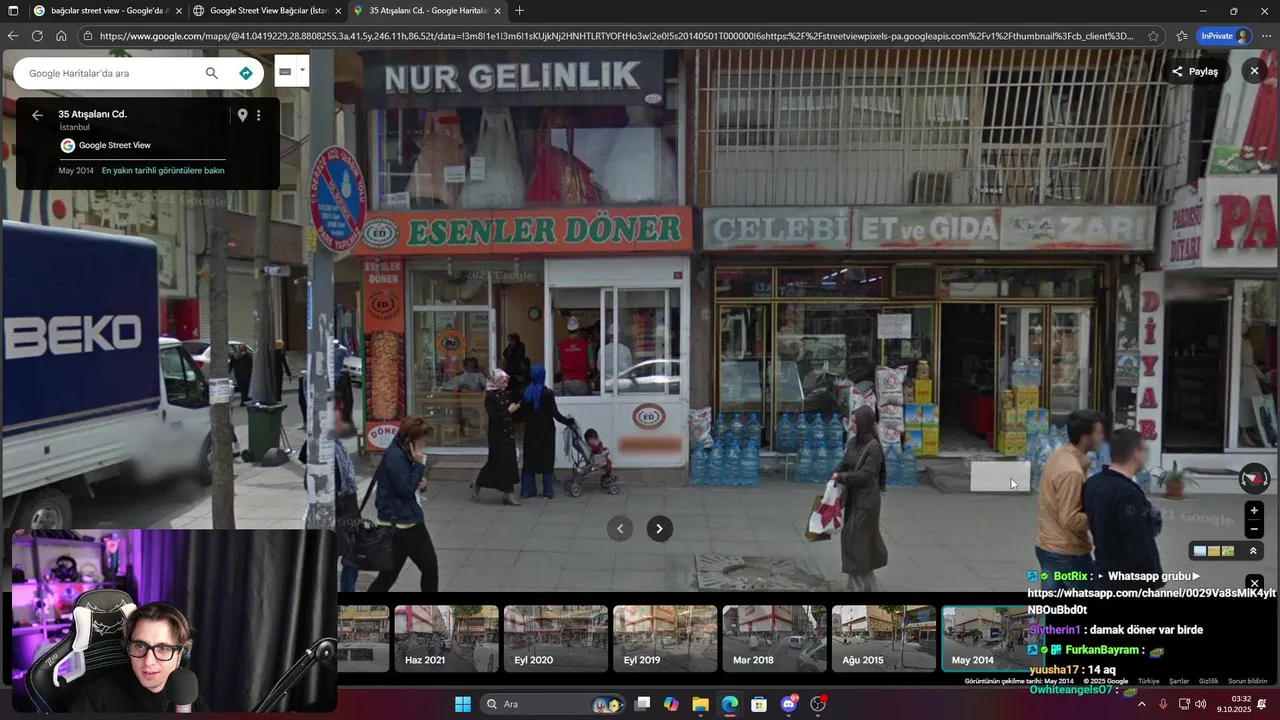The image size is (1280, 720).
Task: Open the browser home page icon
Action: (x=61, y=36)
